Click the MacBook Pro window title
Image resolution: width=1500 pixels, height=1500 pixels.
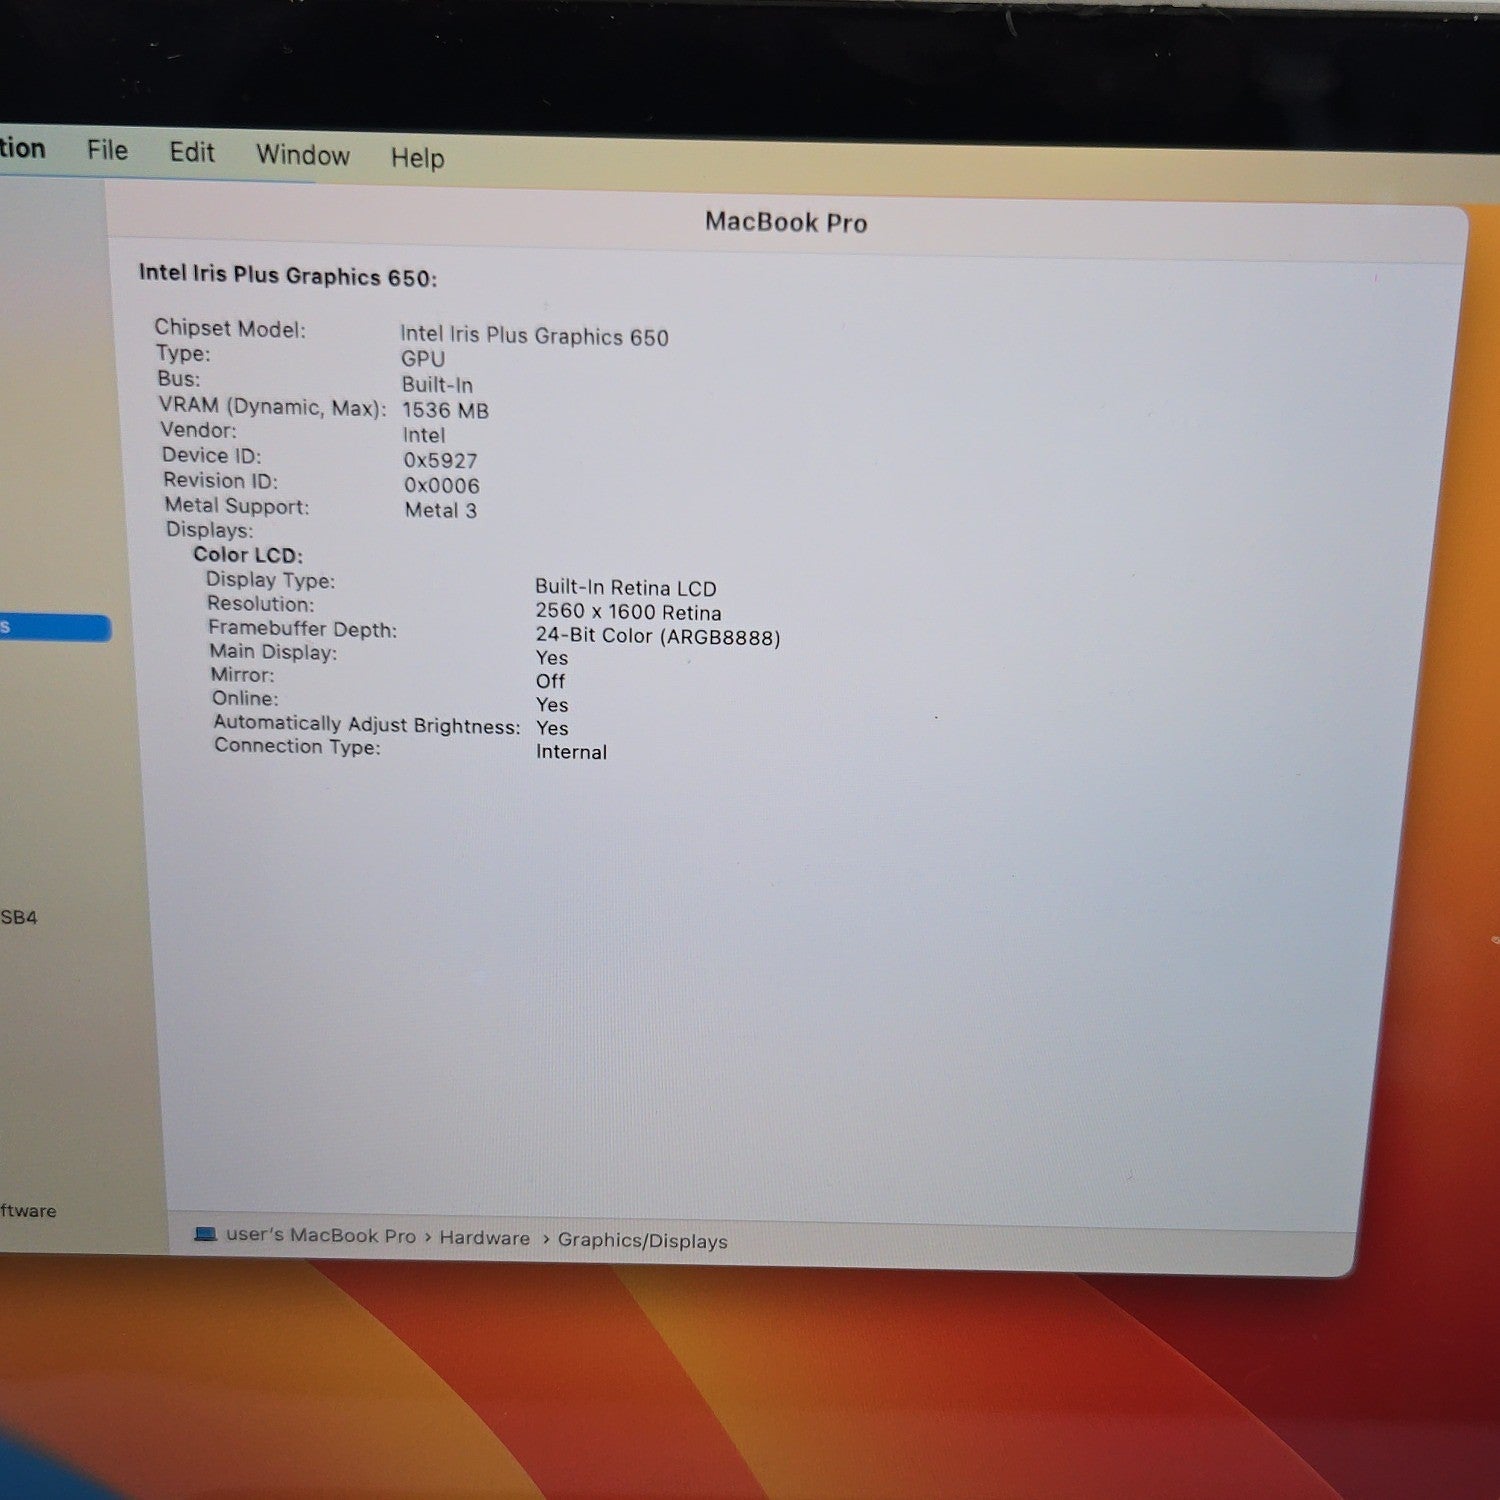(x=786, y=222)
